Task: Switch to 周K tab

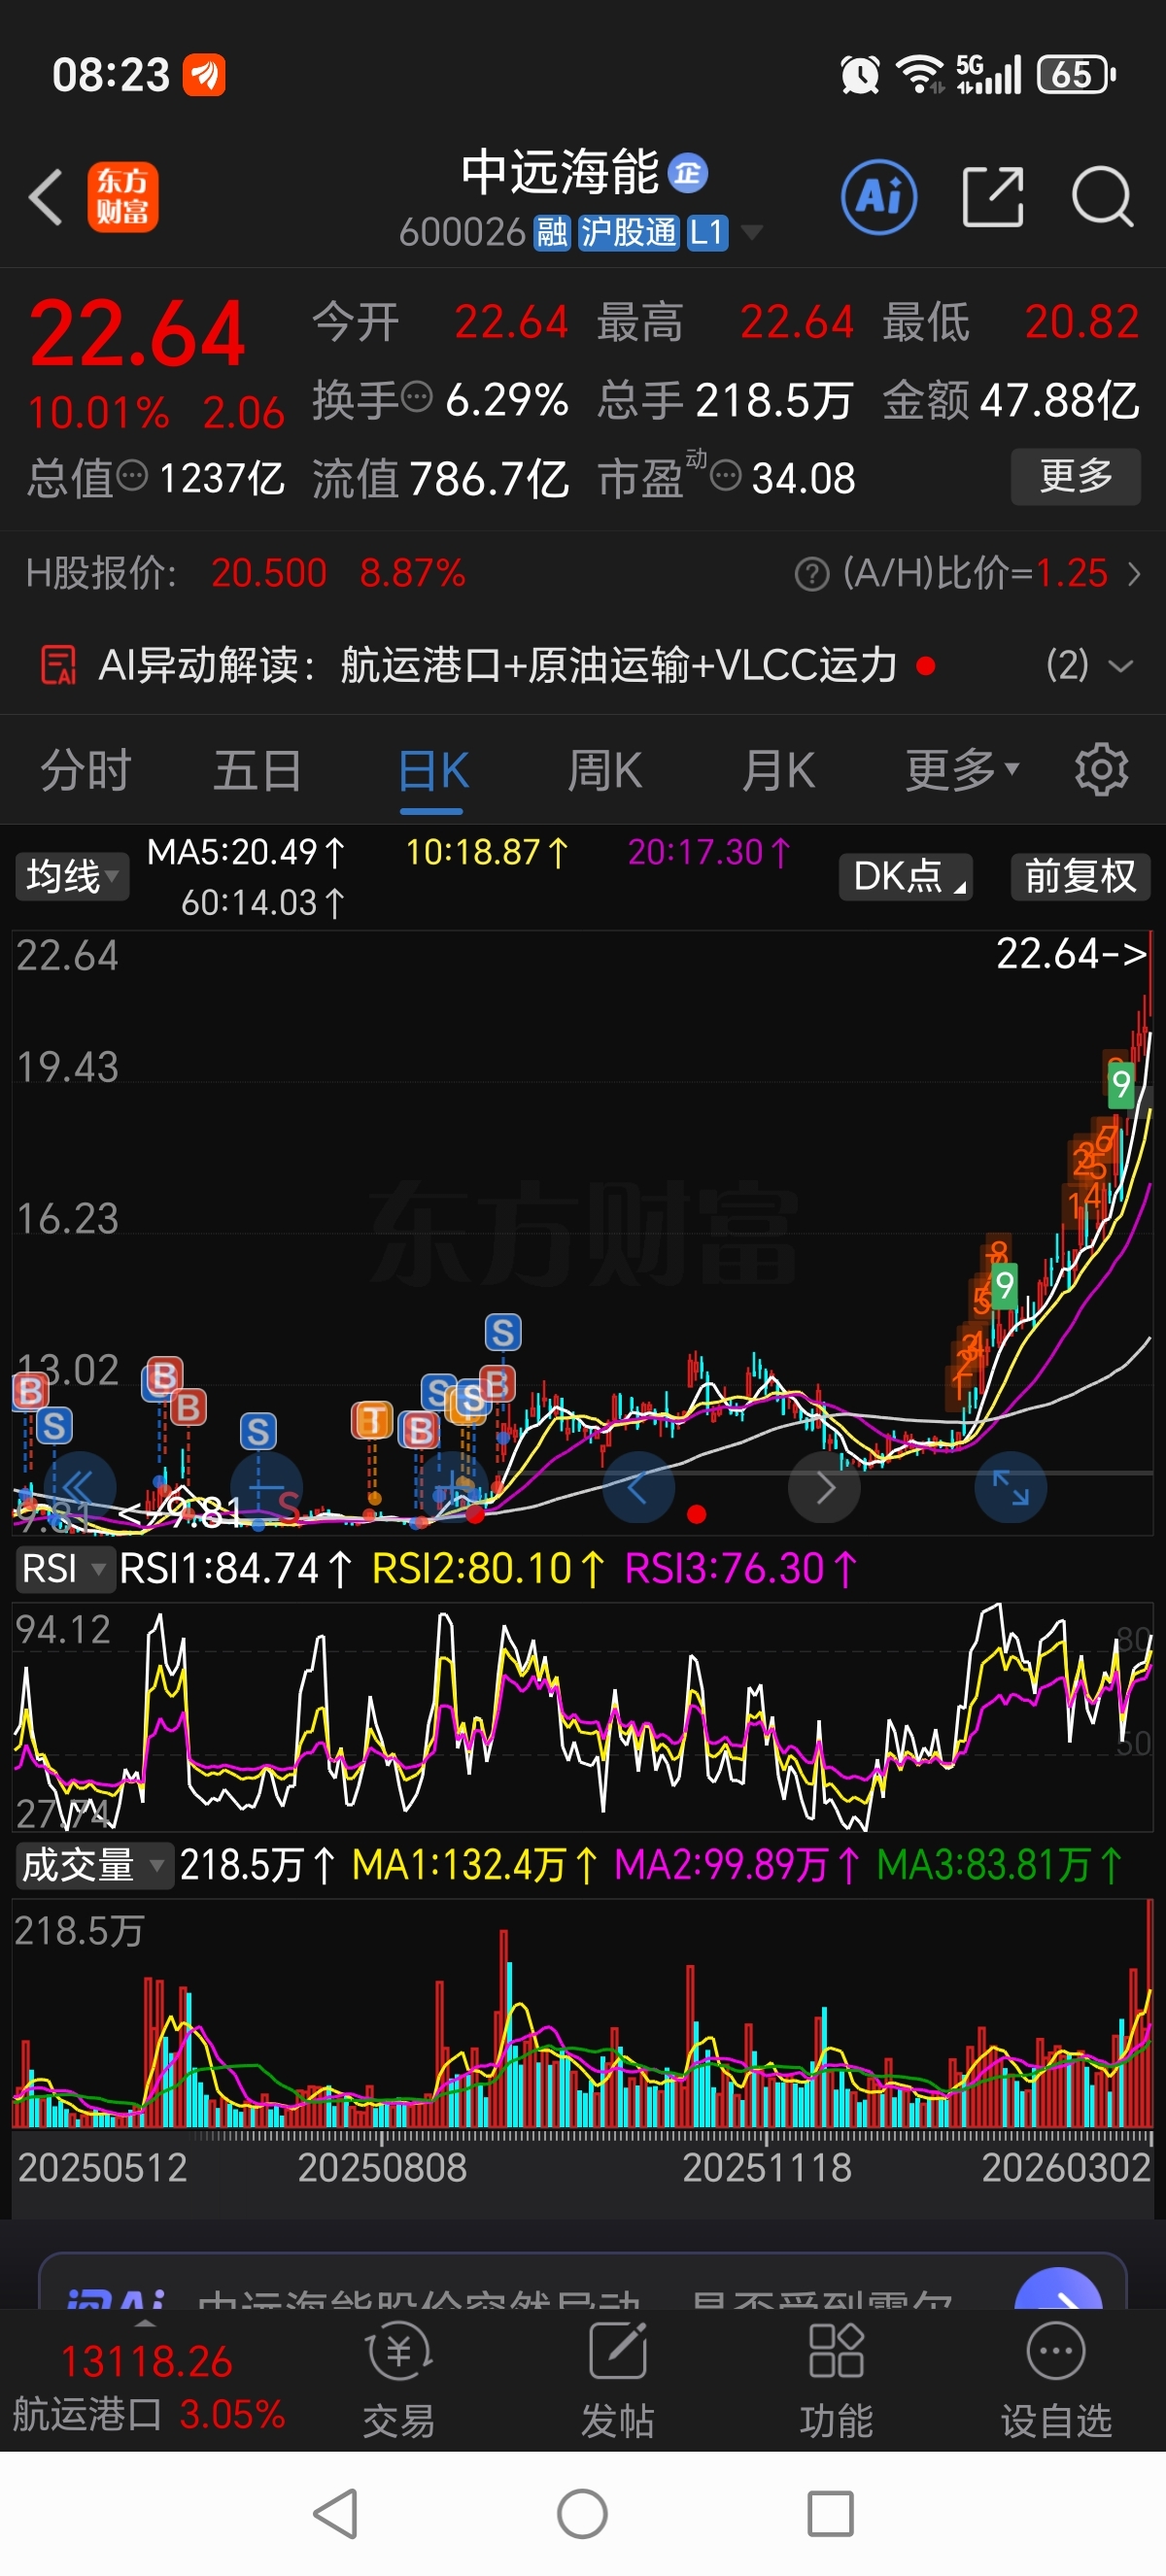Action: [604, 770]
